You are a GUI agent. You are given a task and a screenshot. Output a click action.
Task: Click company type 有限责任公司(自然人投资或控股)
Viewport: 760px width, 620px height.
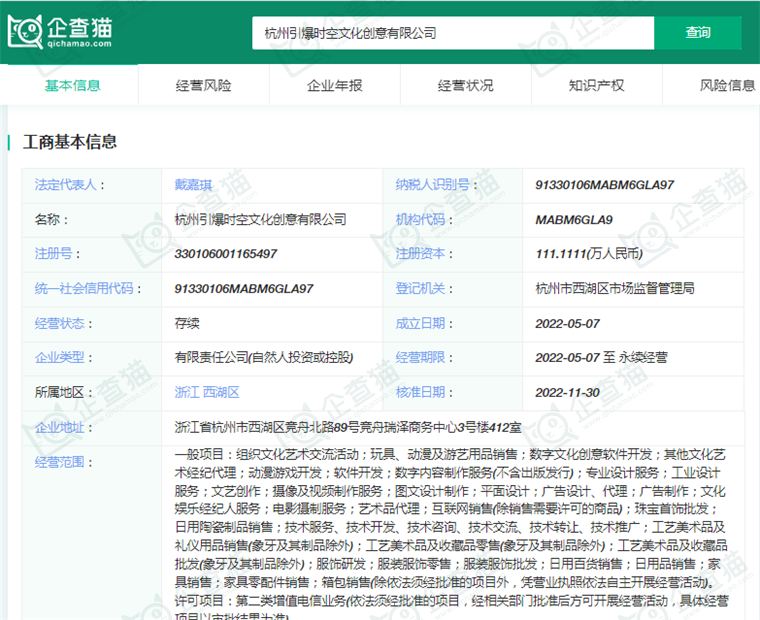pyautogui.click(x=264, y=358)
